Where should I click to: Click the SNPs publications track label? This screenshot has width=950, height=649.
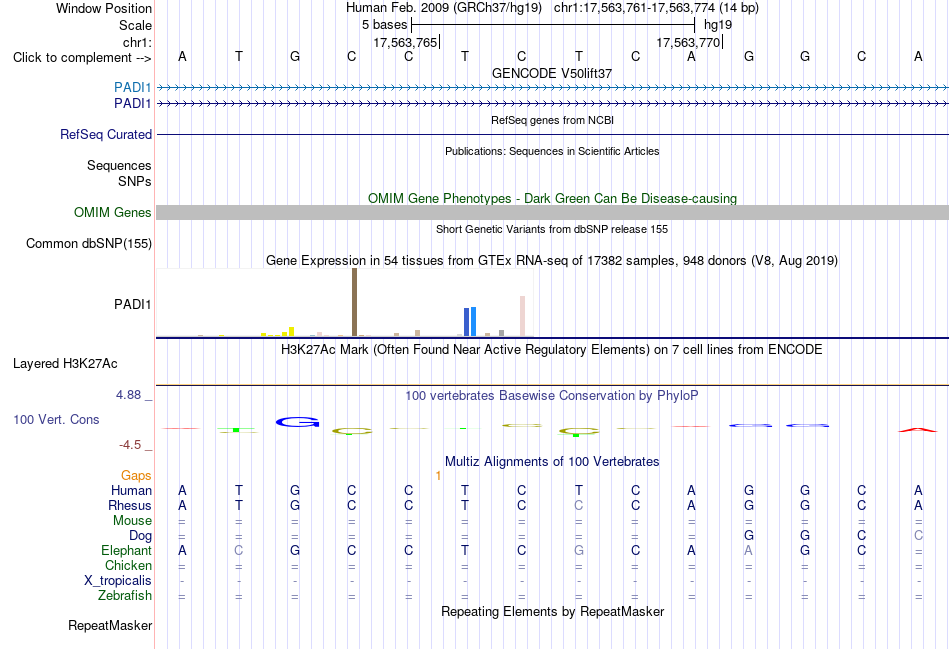pos(135,181)
